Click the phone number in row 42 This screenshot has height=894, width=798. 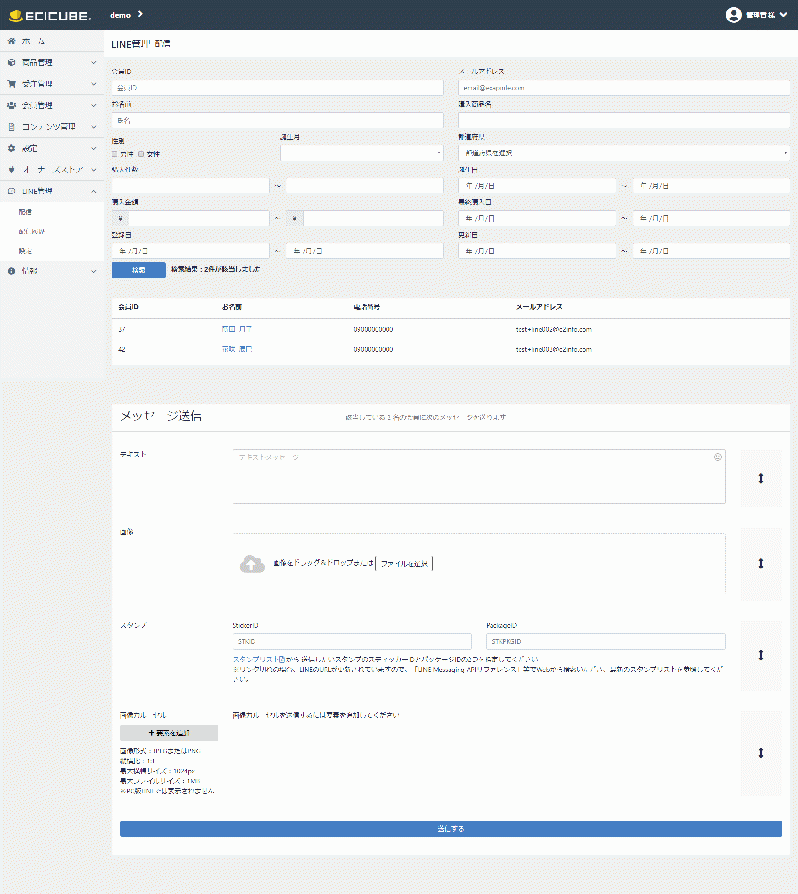(373, 349)
